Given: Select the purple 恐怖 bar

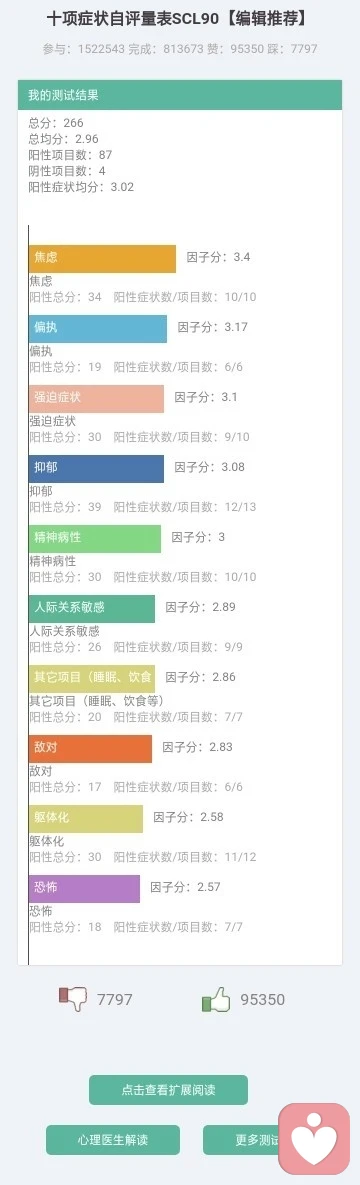Looking at the screenshot, I should pos(84,889).
